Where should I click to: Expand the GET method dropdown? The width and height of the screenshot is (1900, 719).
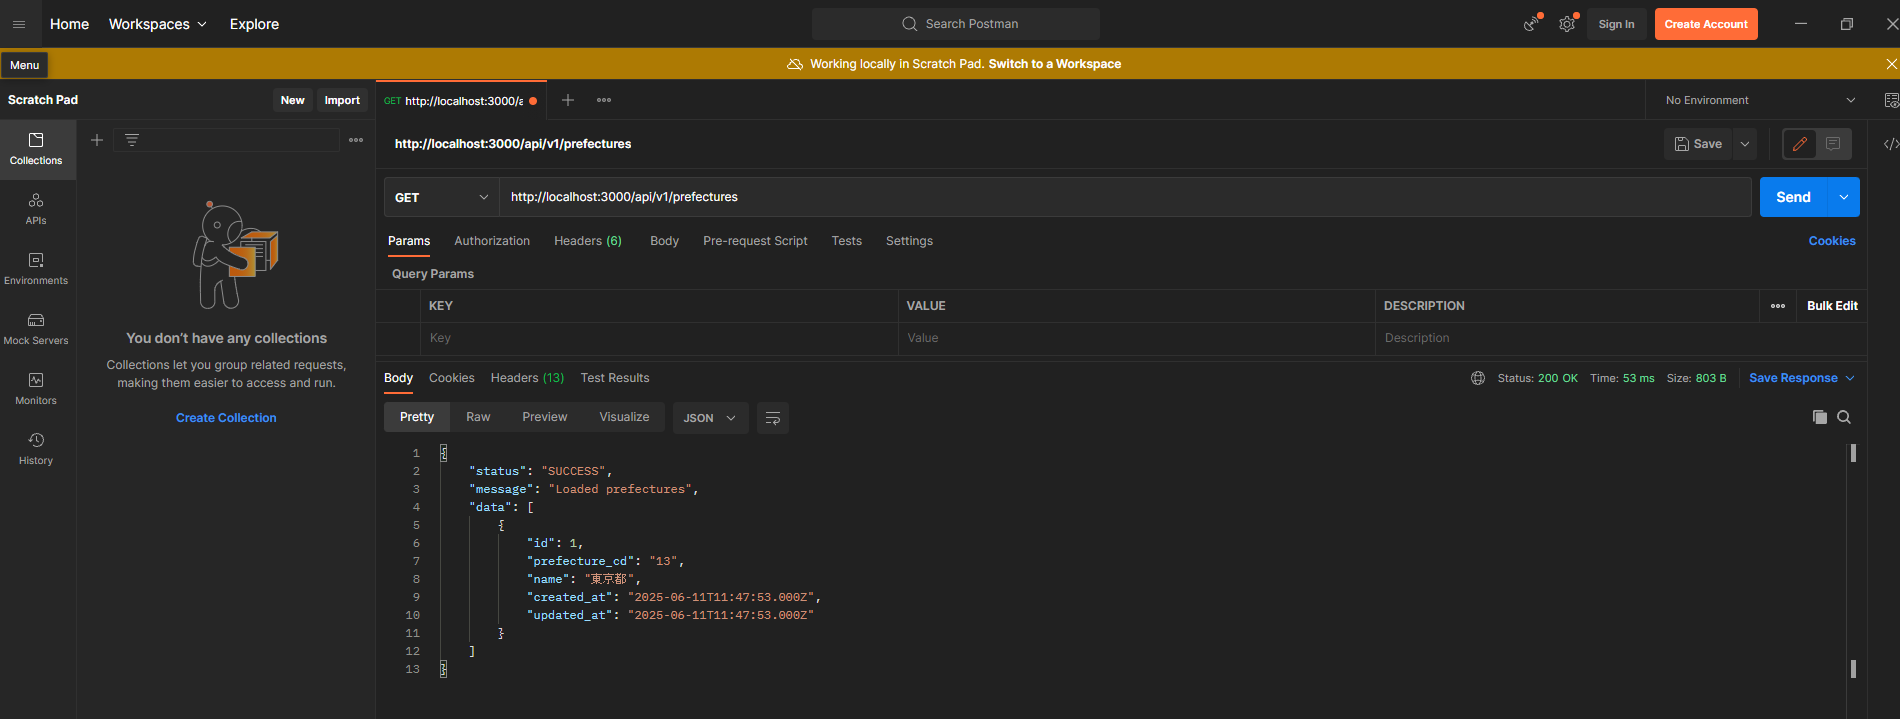pyautogui.click(x=441, y=197)
